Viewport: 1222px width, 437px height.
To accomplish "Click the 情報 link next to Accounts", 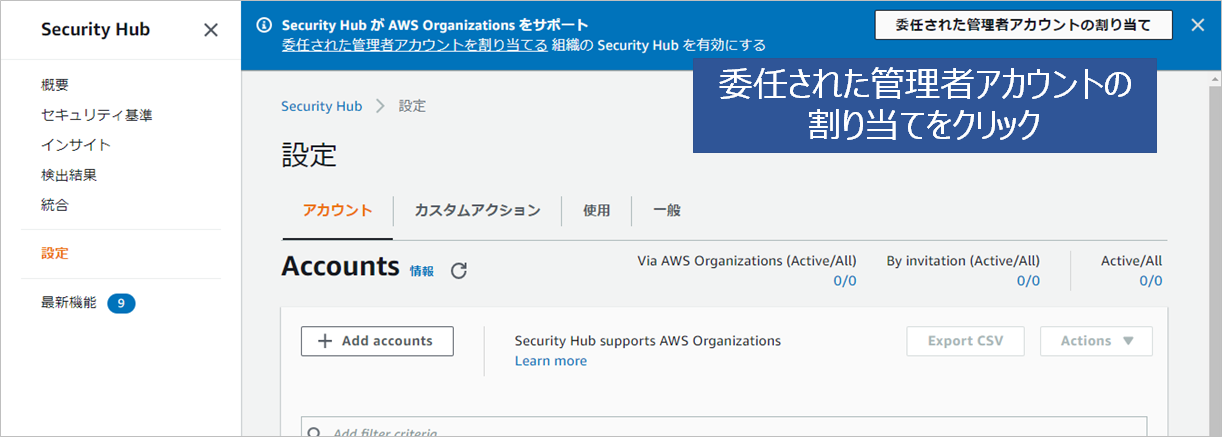I will pos(422,271).
